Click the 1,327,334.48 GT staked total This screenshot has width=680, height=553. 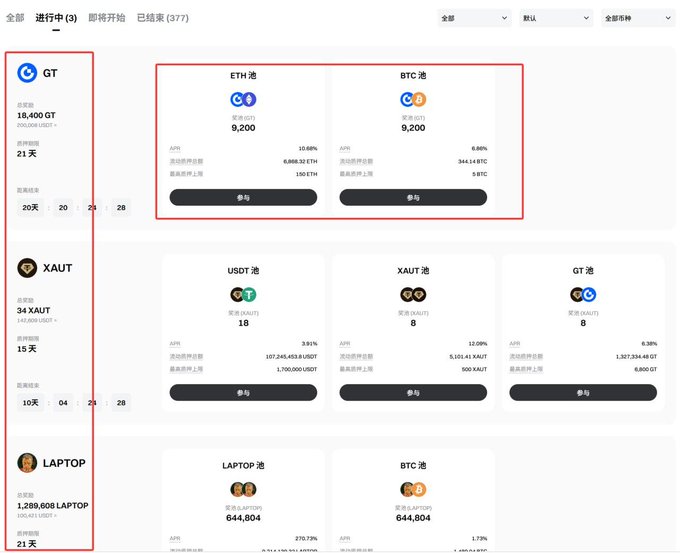[636, 357]
